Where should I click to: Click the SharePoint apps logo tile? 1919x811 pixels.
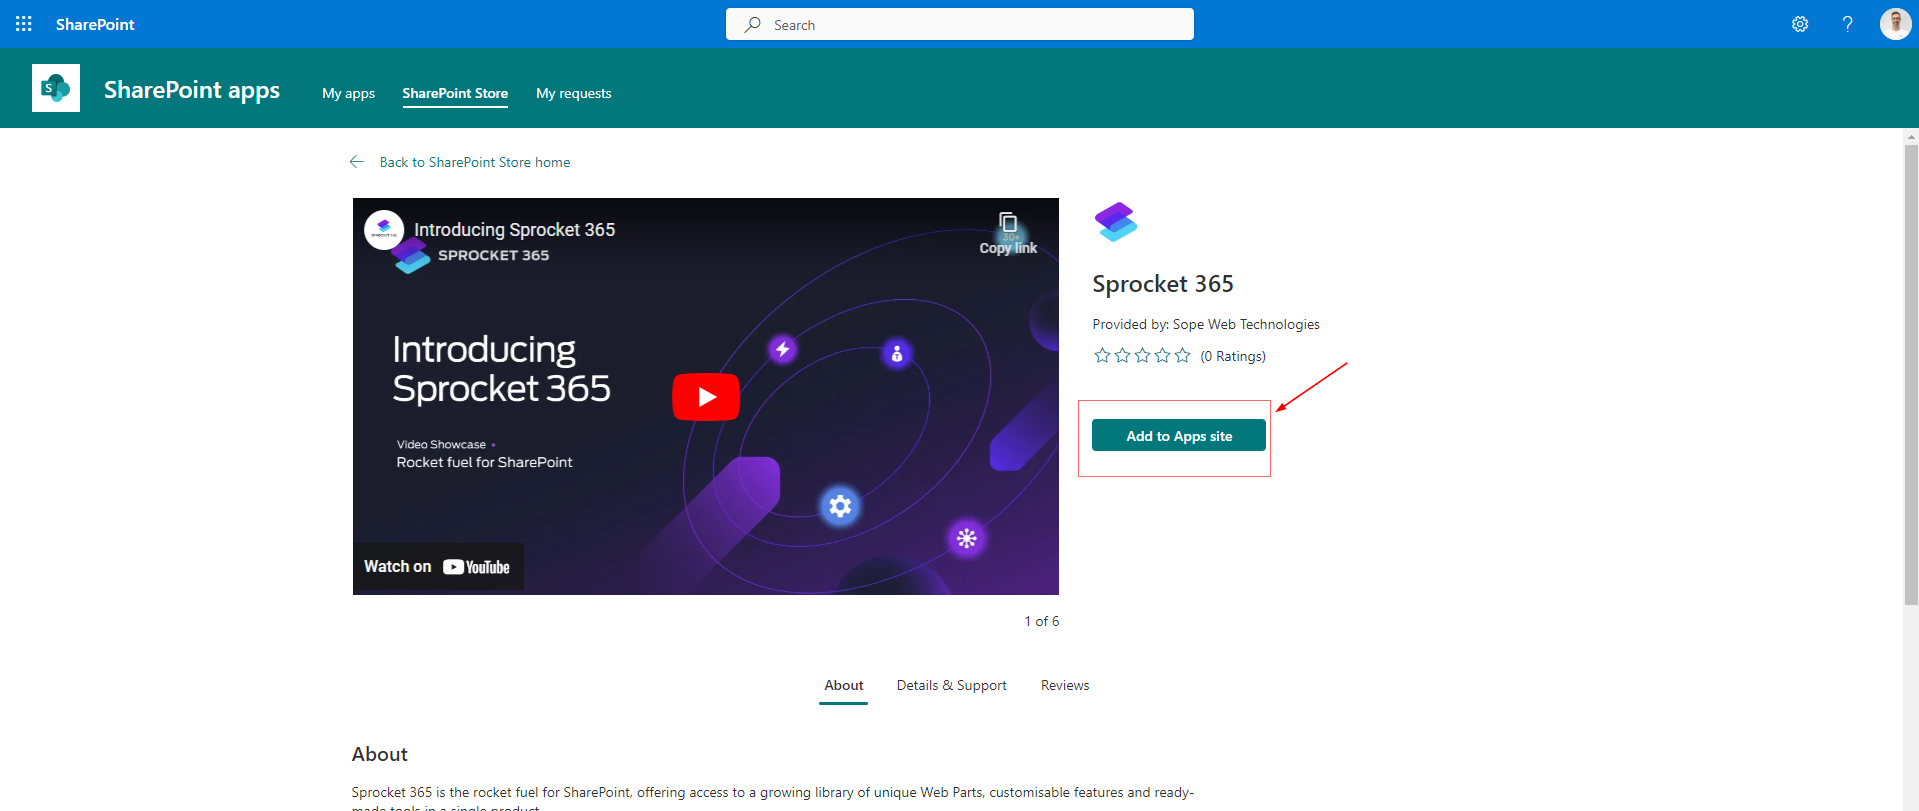(56, 88)
